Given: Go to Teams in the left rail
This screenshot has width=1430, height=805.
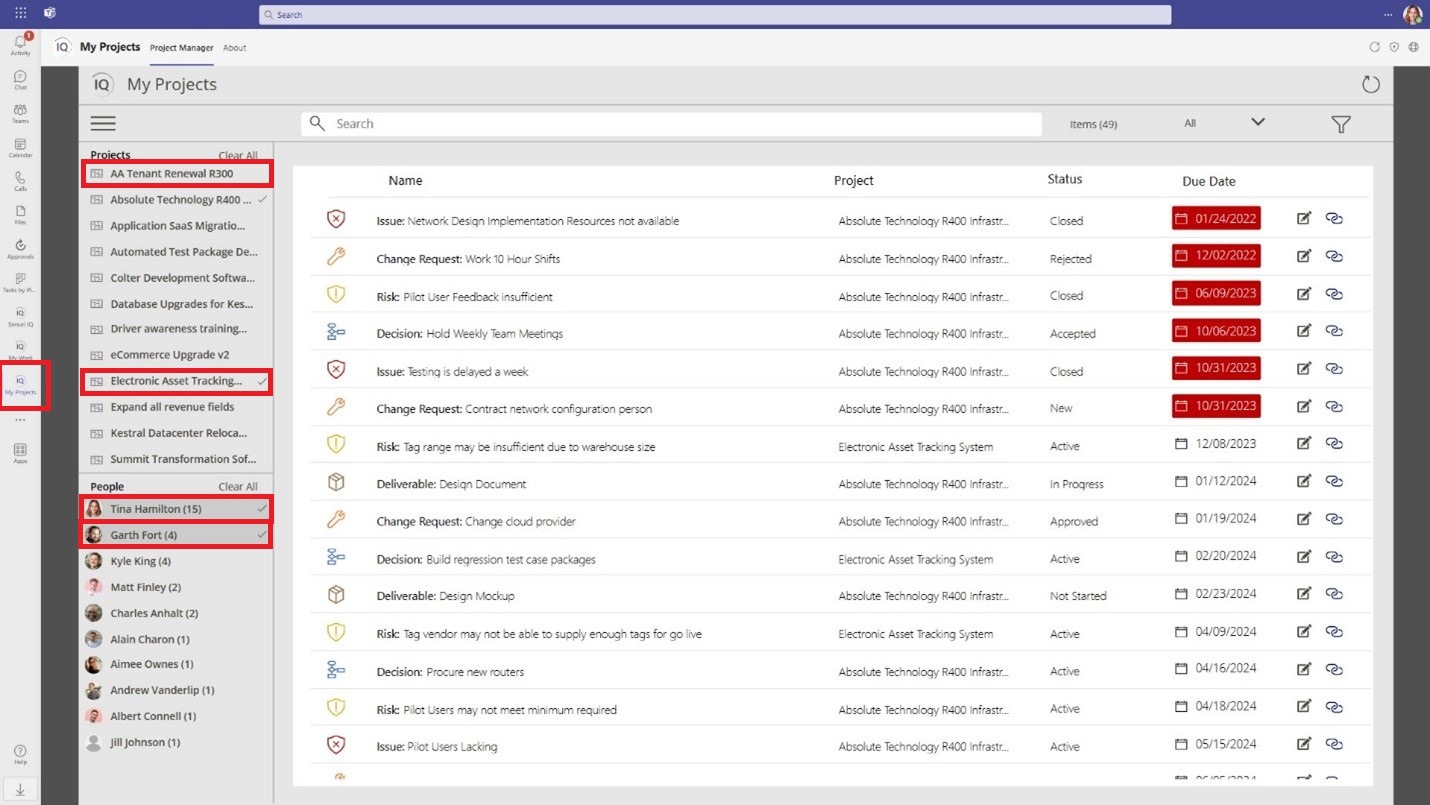Looking at the screenshot, I should (20, 114).
